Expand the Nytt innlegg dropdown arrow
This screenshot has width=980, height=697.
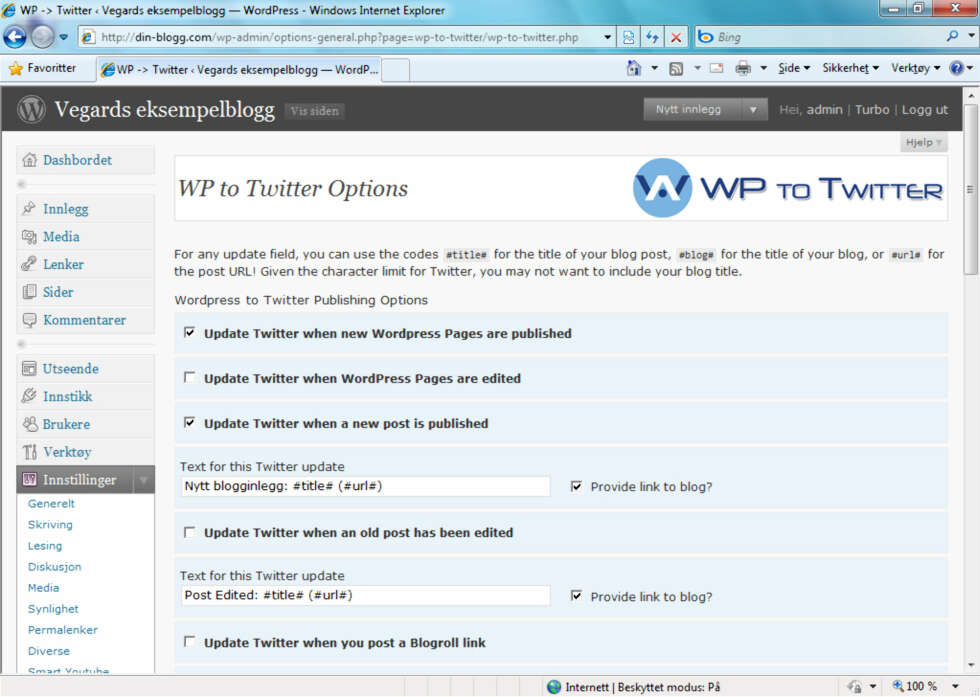(x=753, y=109)
